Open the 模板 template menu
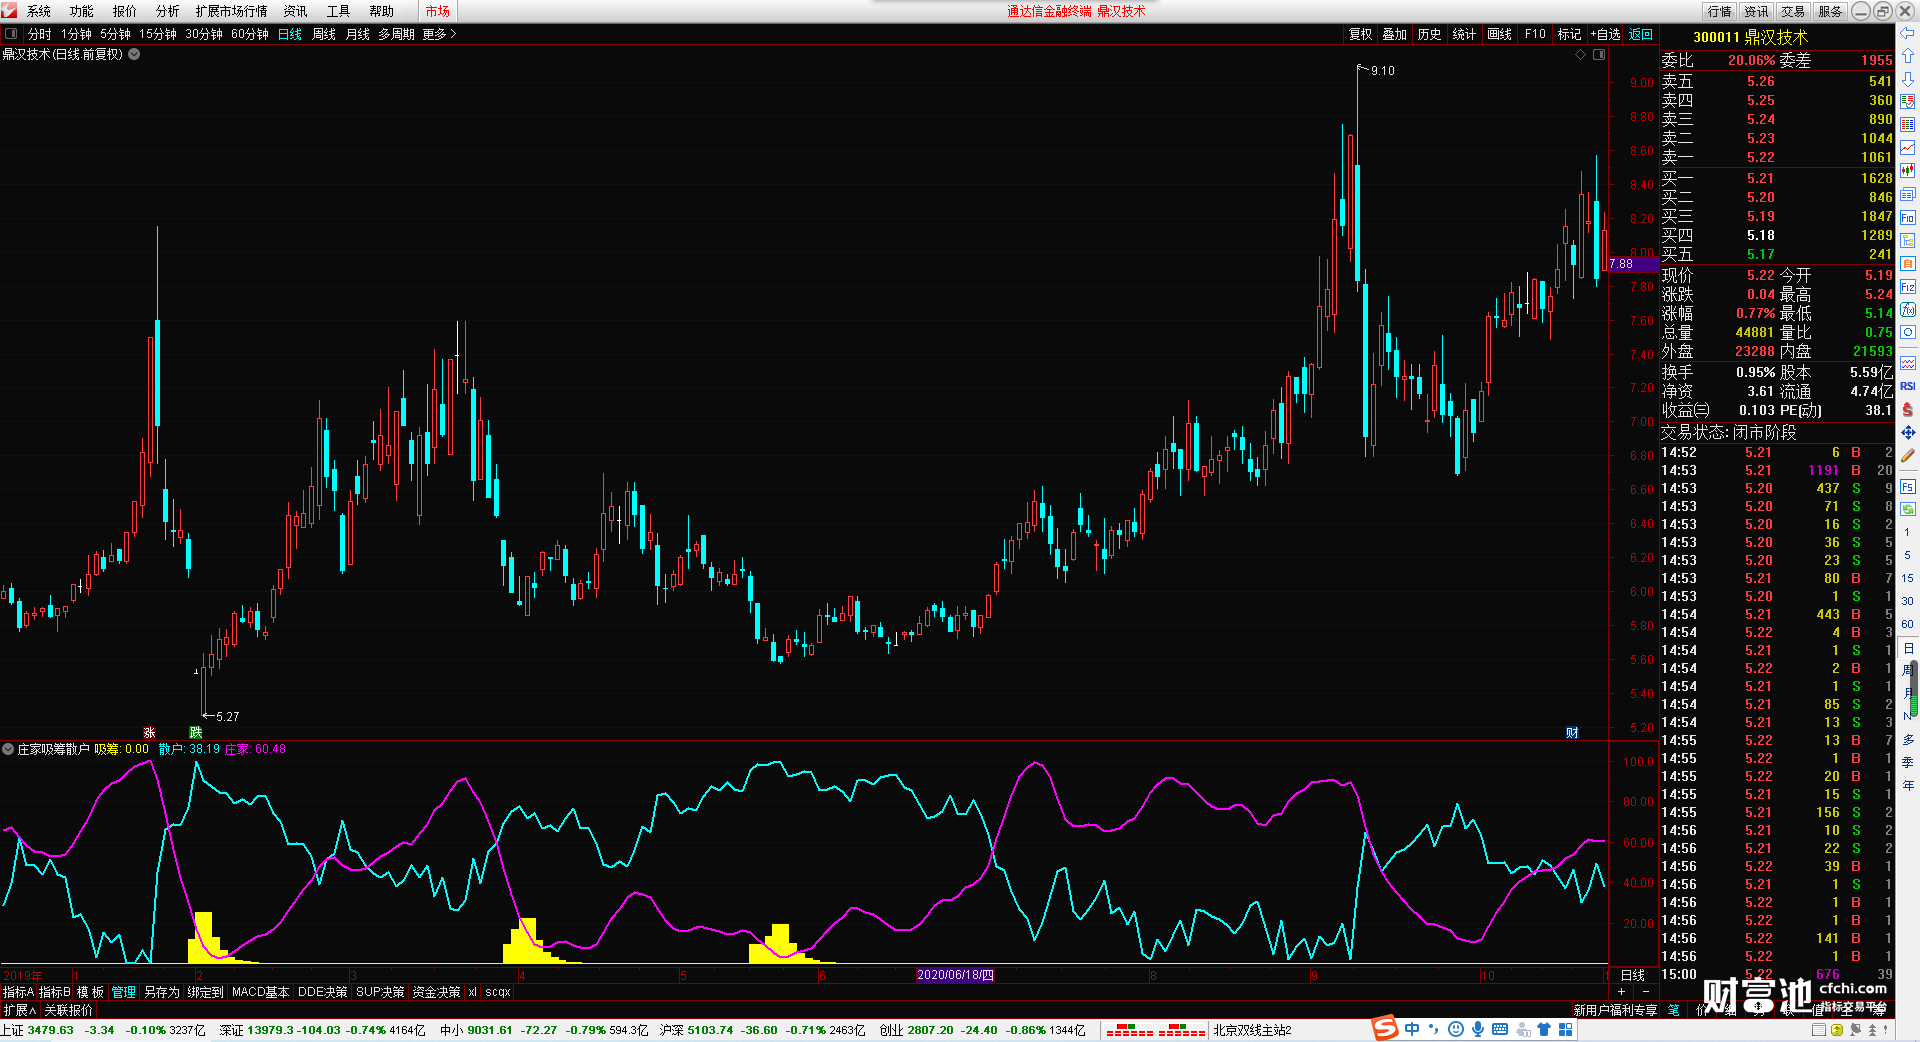This screenshot has width=1920, height=1042. [x=90, y=992]
